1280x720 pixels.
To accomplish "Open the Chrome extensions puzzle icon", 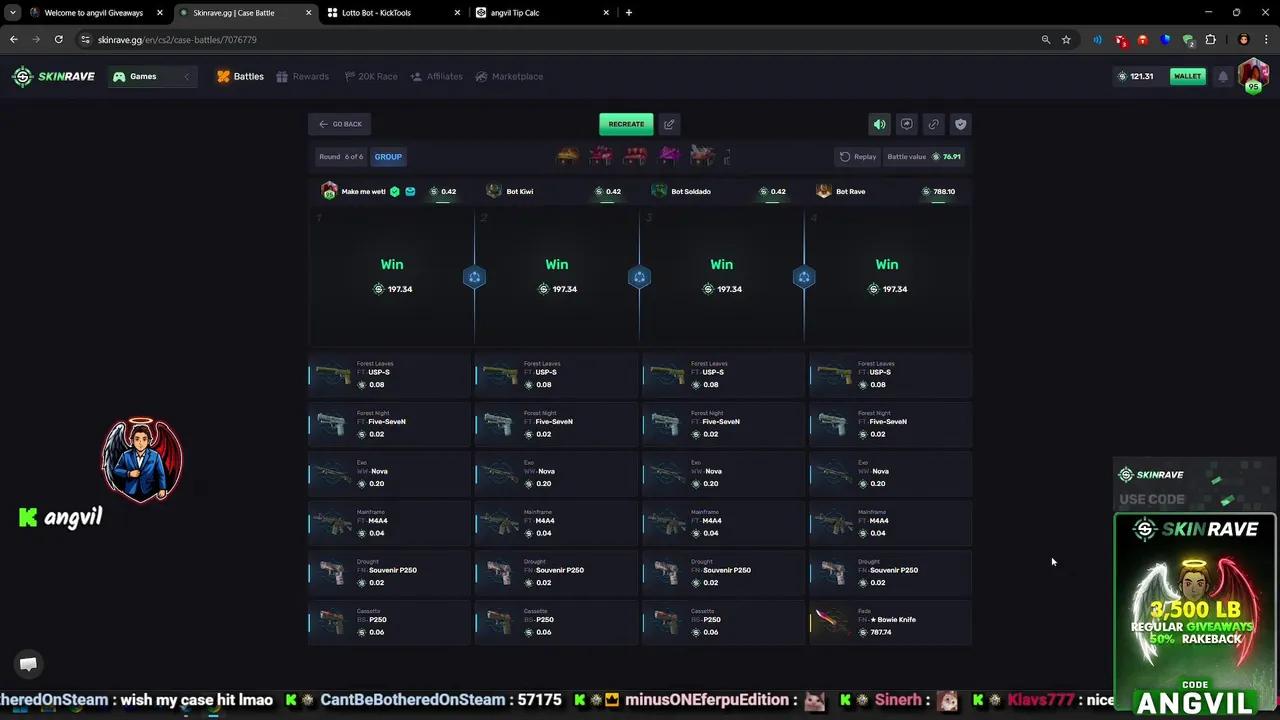I will 1210,40.
